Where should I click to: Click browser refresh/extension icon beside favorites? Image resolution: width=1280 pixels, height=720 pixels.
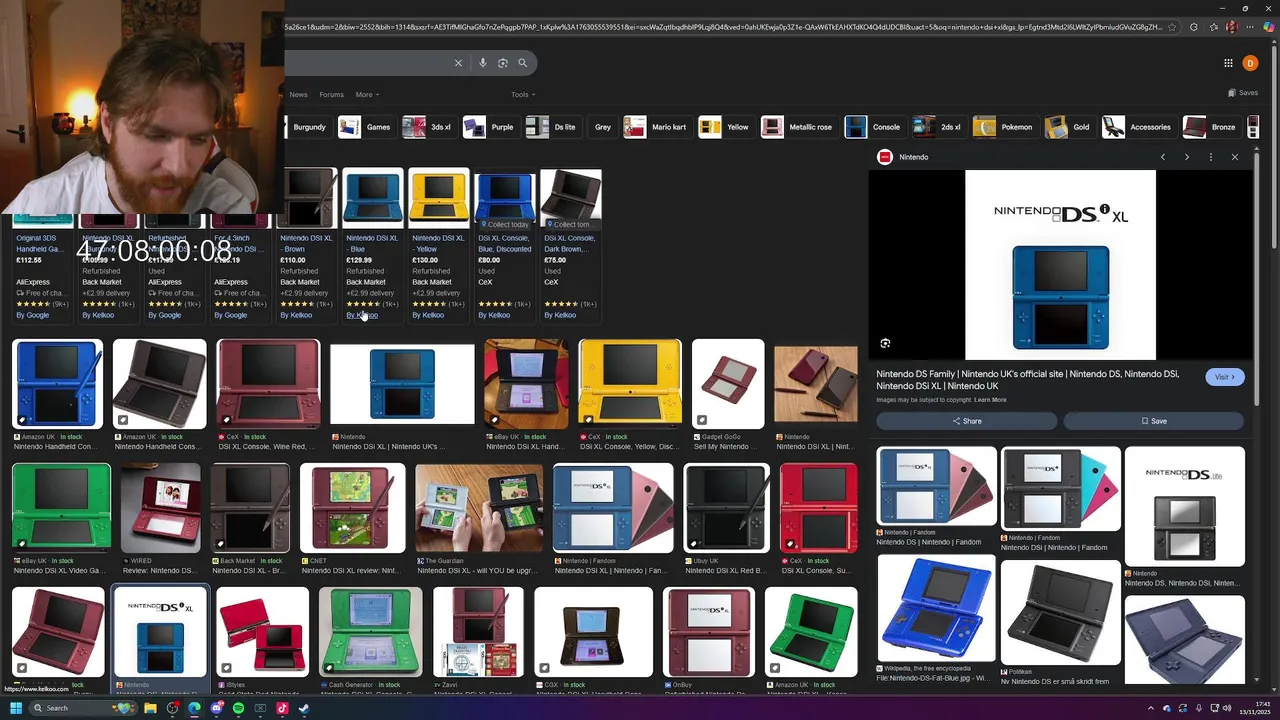pyautogui.click(x=1193, y=27)
